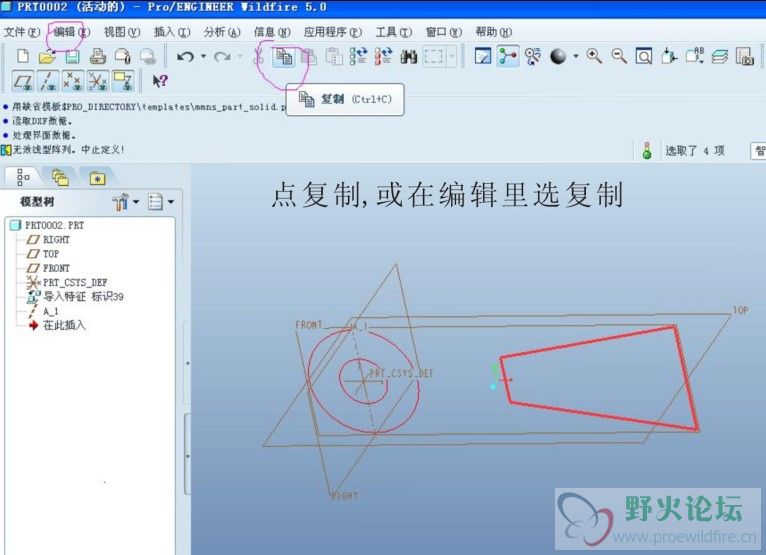
Task: Click the Paste Special icon
Action: tap(334, 57)
